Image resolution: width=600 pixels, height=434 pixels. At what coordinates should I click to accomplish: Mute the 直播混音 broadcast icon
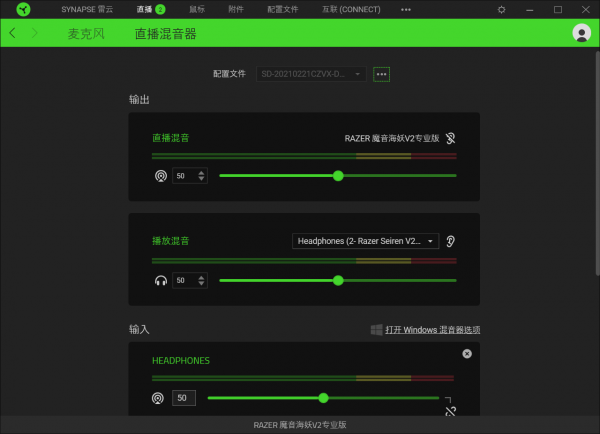point(161,176)
